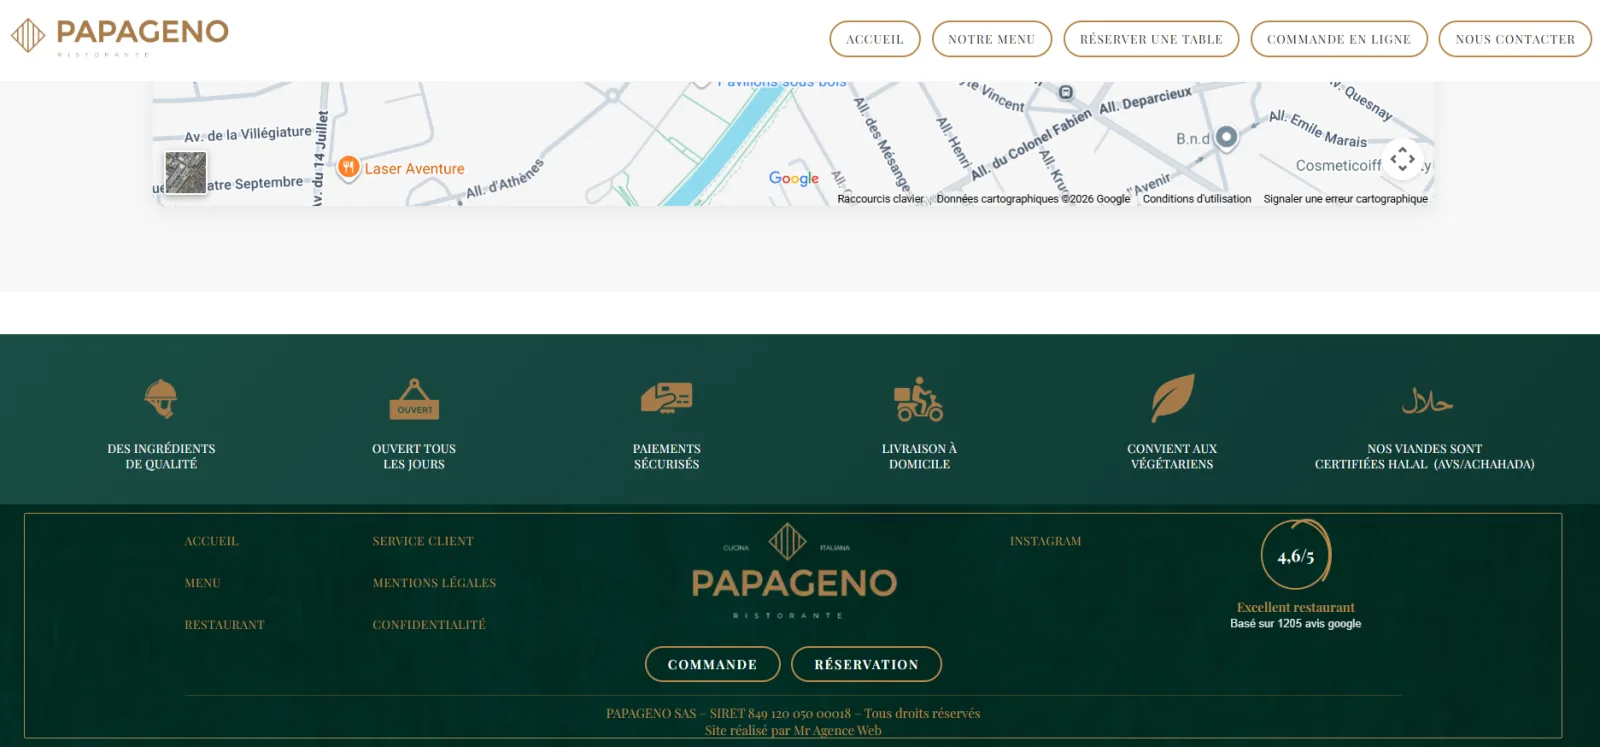Image resolution: width=1600 pixels, height=747 pixels.
Task: Click the Papageno logo in header
Action: tap(120, 37)
